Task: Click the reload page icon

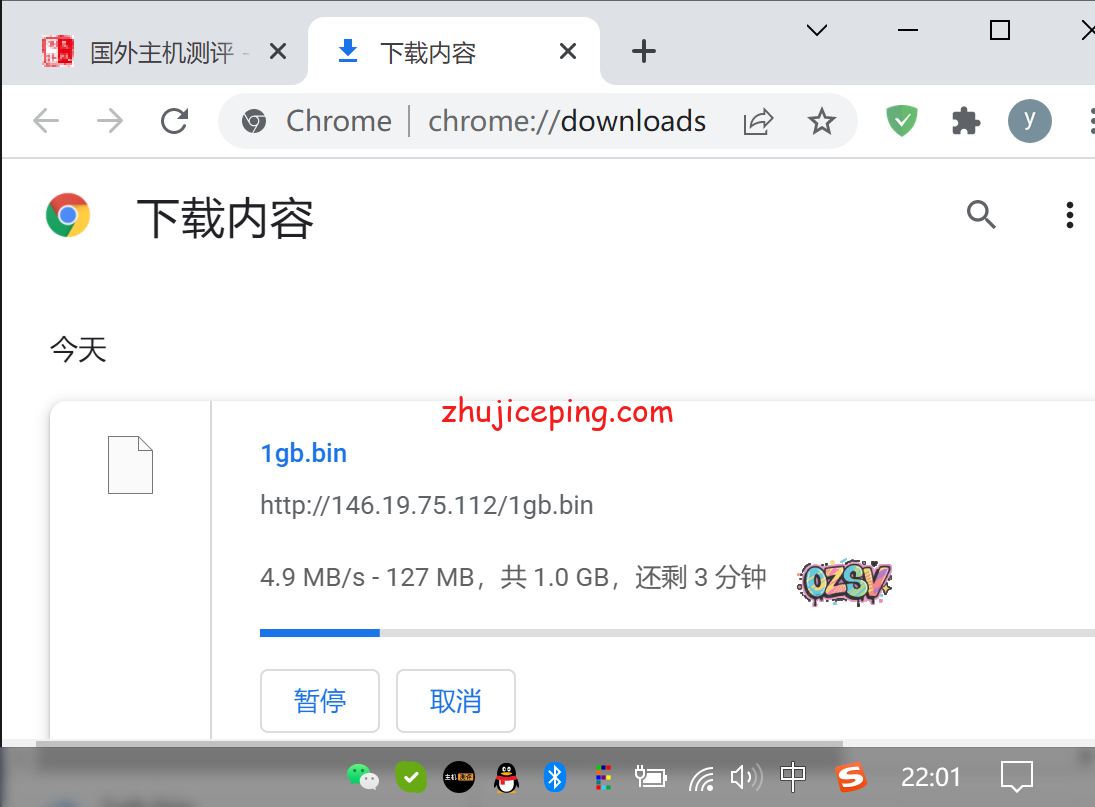Action: (175, 122)
